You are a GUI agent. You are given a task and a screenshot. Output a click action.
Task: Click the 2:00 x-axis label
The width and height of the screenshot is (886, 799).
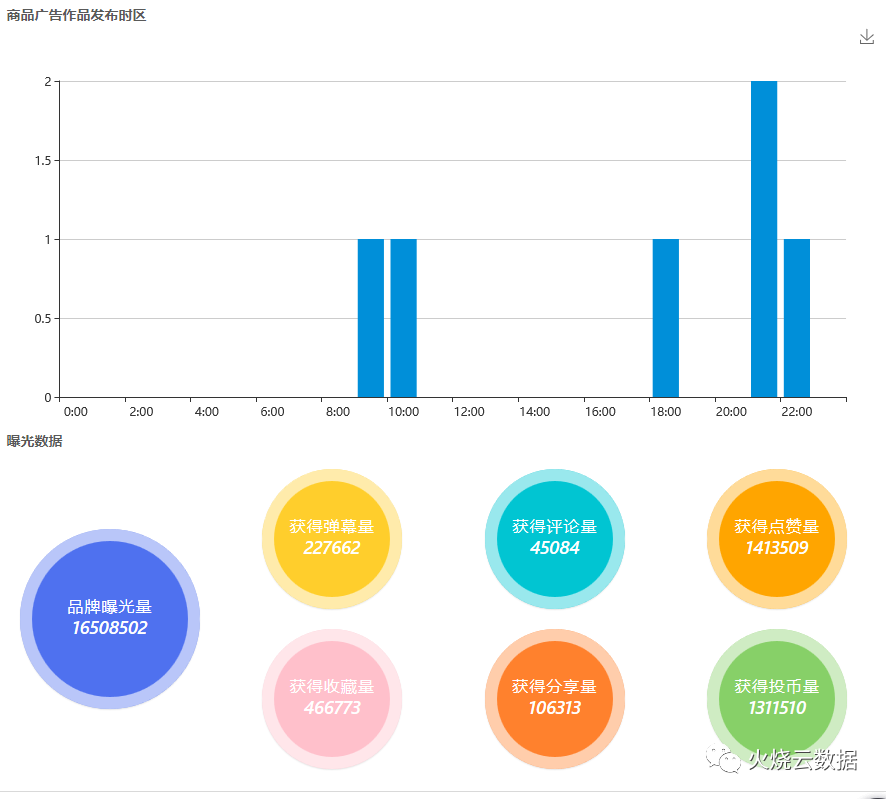[141, 412]
